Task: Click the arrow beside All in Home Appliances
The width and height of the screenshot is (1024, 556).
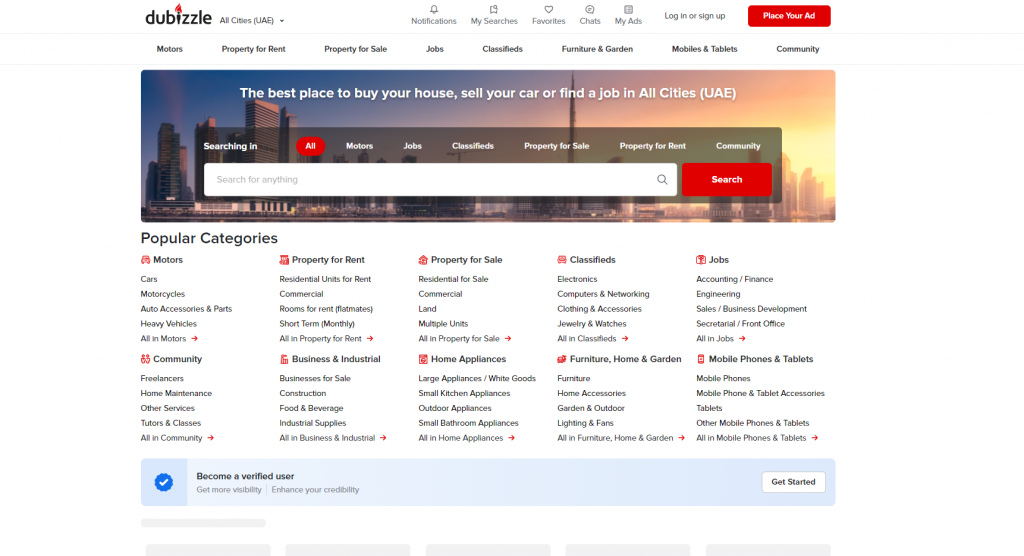Action: [x=511, y=438]
